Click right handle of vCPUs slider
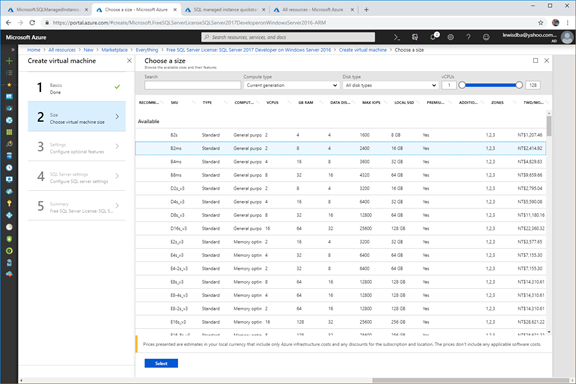The image size is (576, 384). pyautogui.click(x=519, y=85)
